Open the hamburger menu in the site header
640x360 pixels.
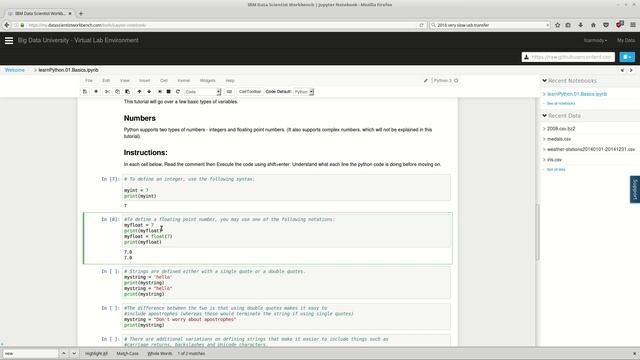9,40
